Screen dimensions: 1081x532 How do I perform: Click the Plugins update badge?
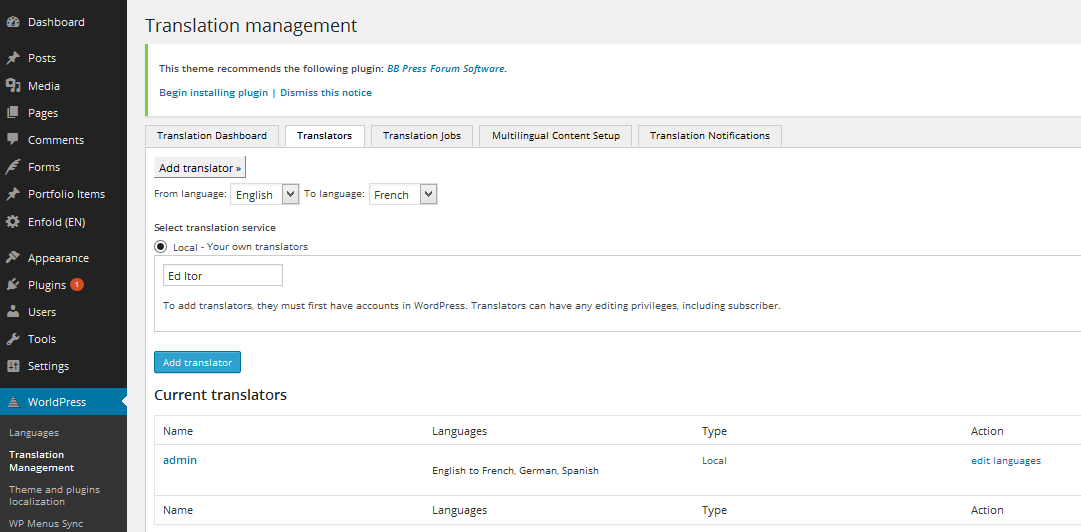tap(77, 285)
